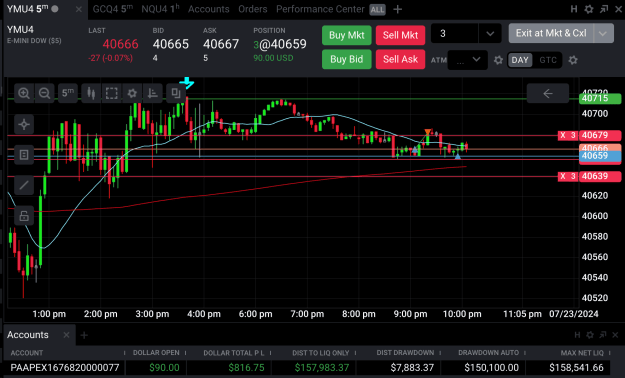Select the line drawing tool

[24, 185]
